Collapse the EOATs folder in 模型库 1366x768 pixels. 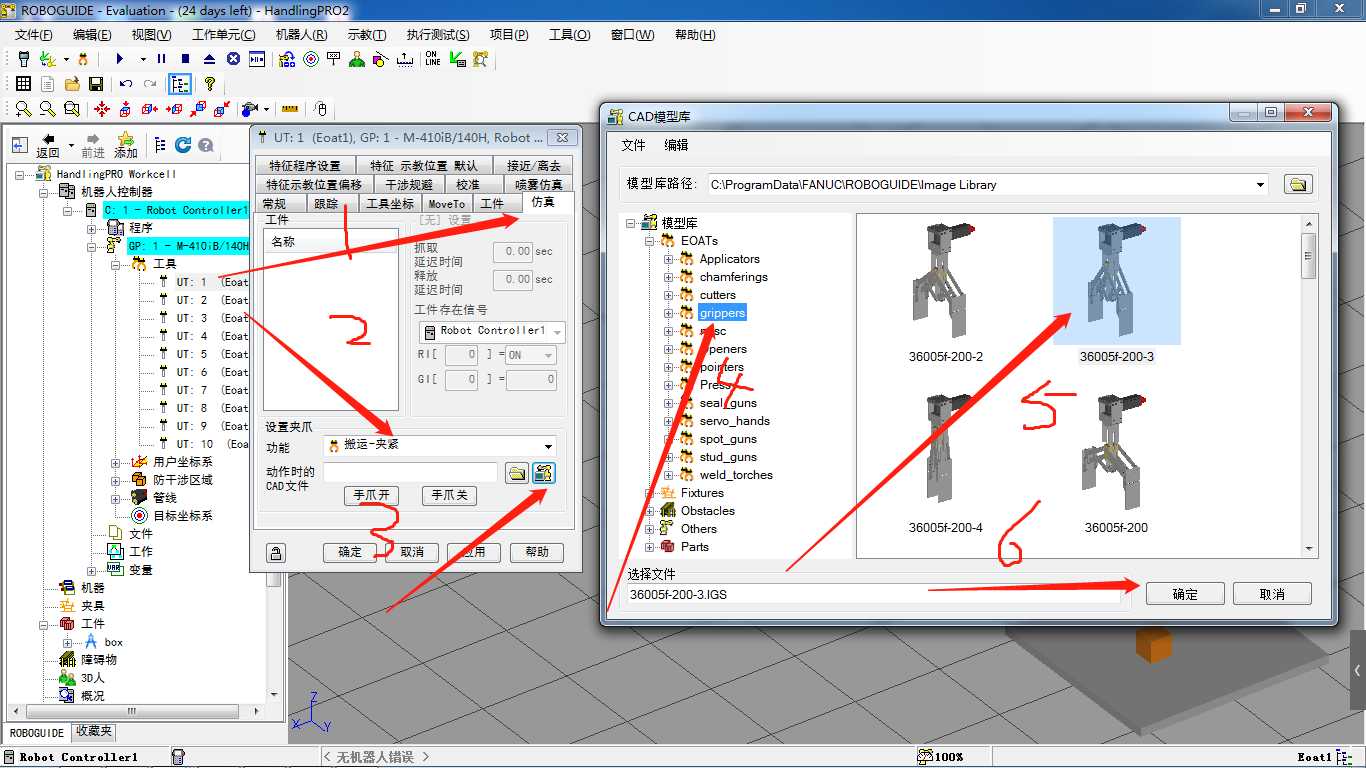[650, 241]
